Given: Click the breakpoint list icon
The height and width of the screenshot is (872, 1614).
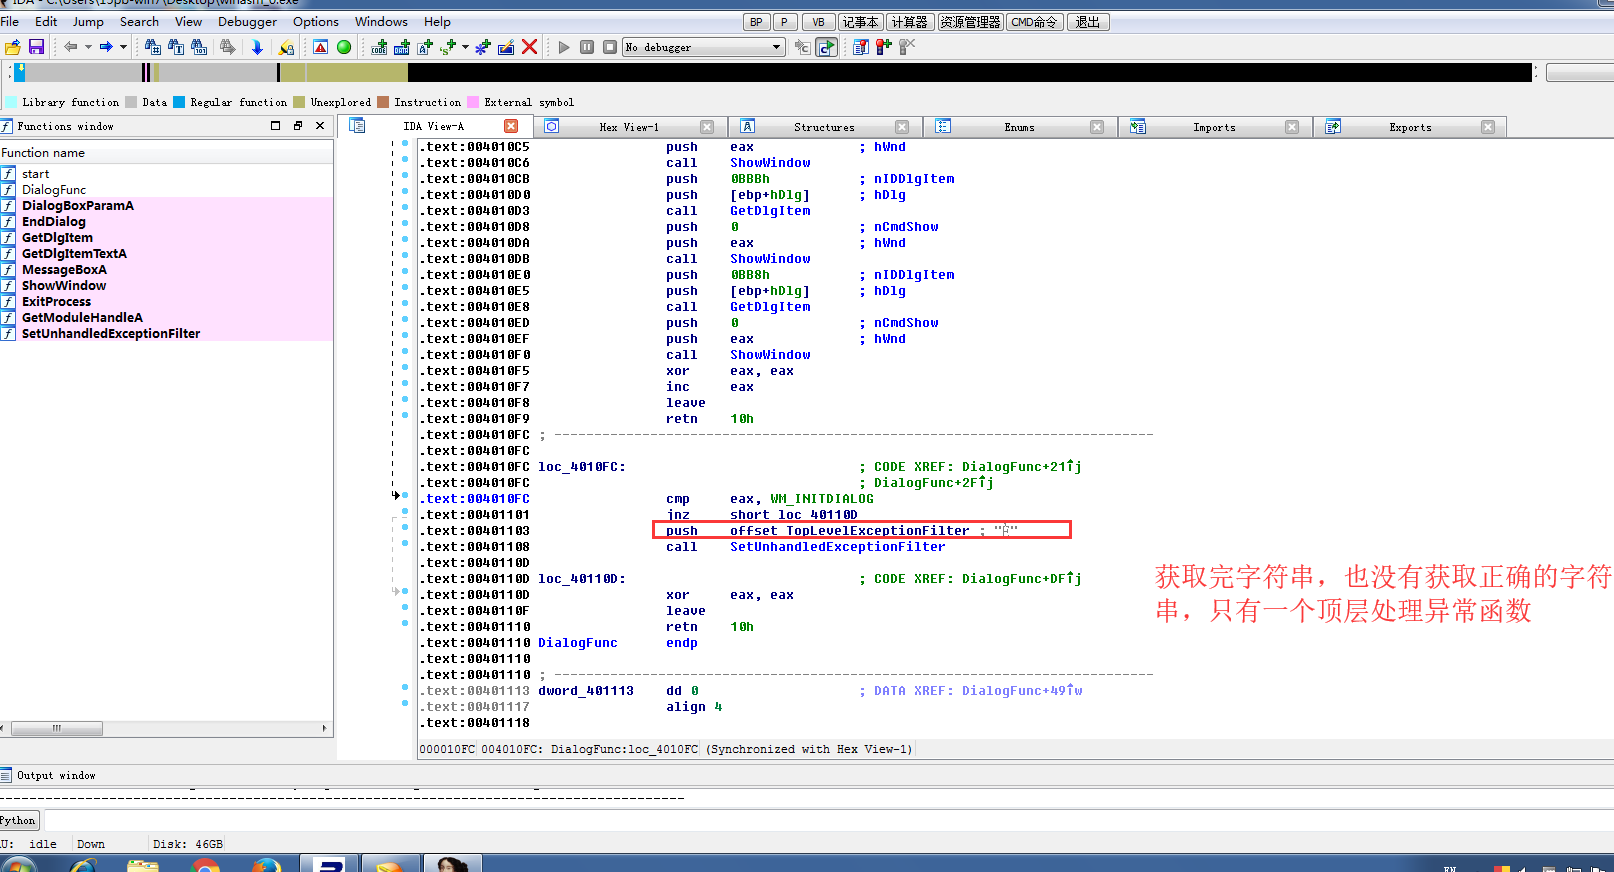Looking at the screenshot, I should tap(860, 47).
